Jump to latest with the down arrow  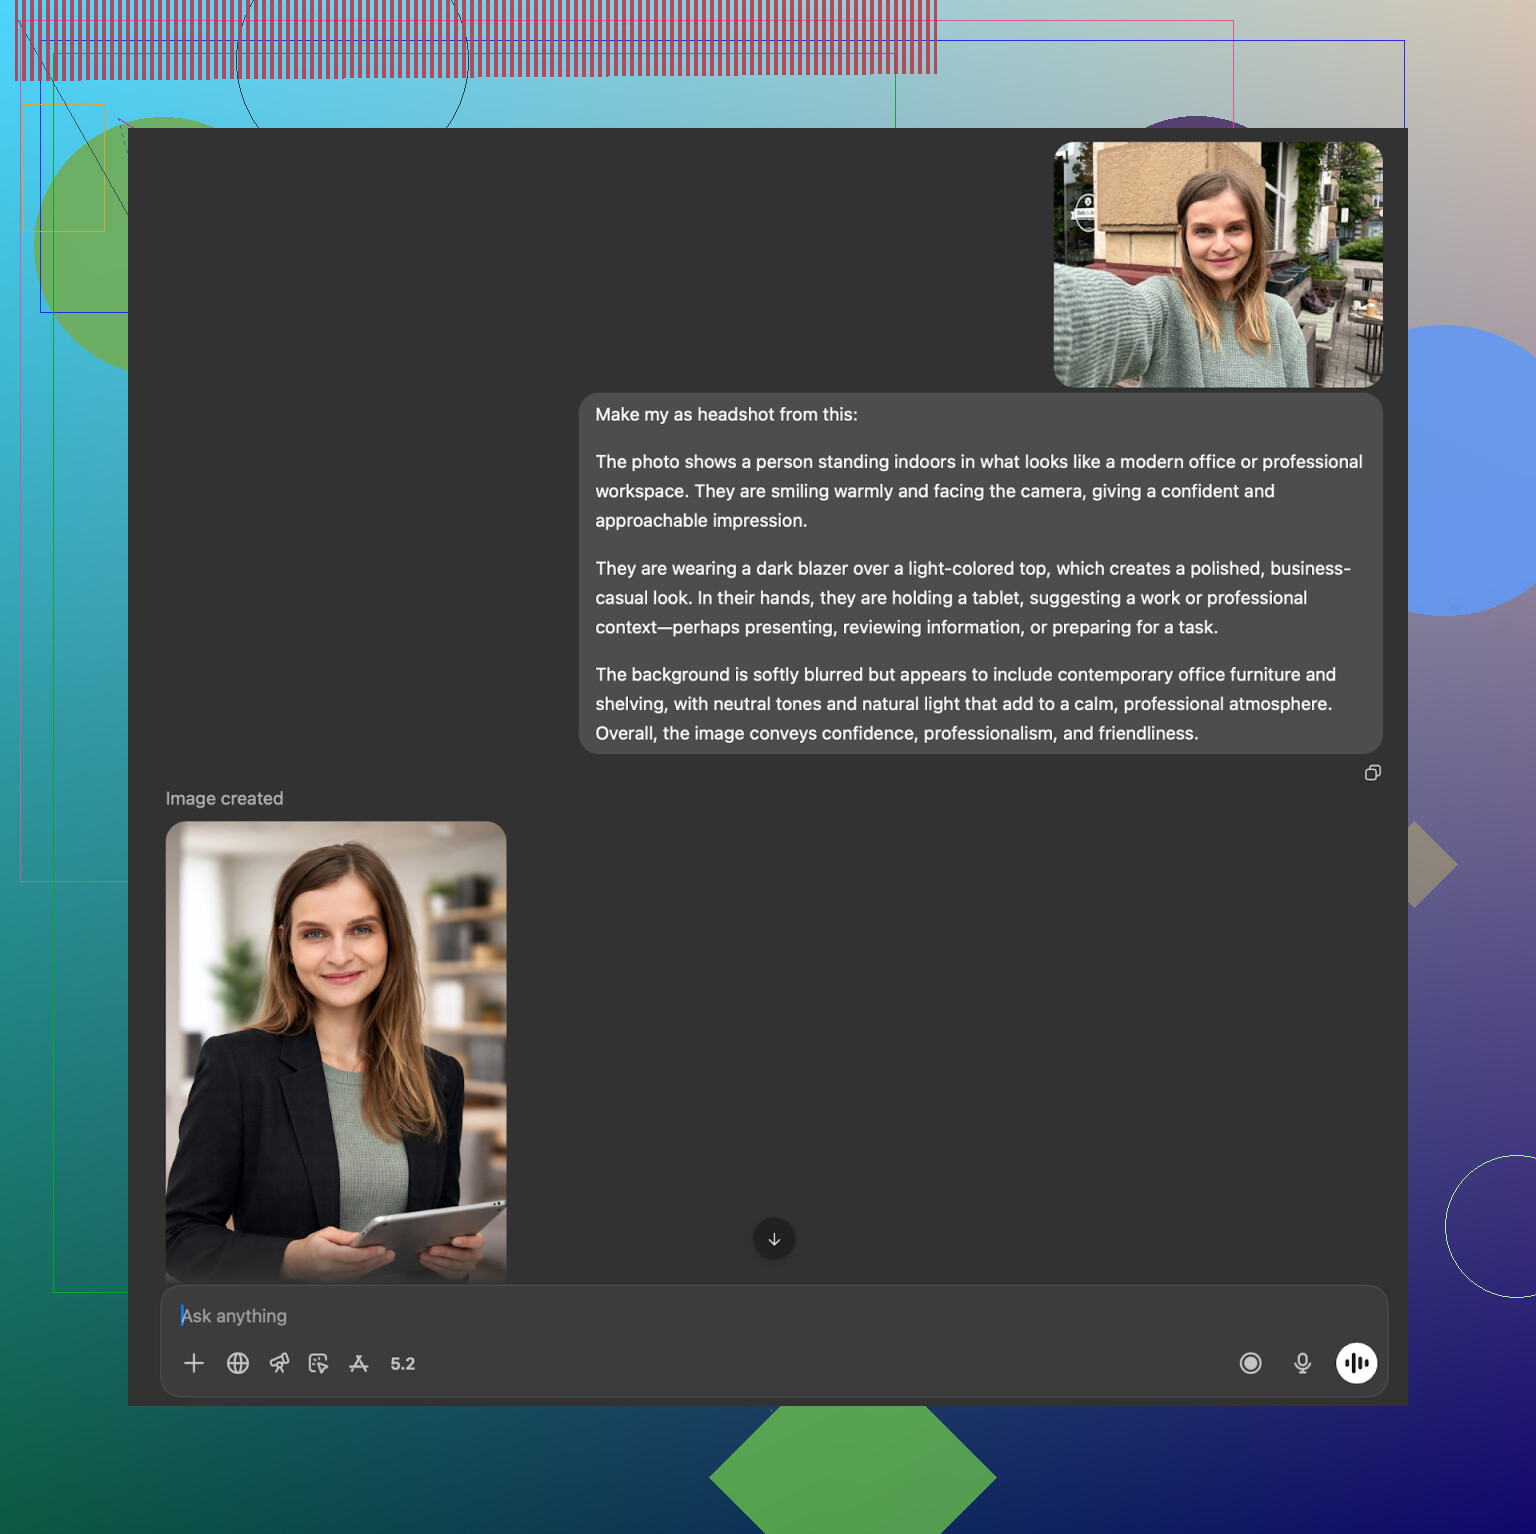click(x=774, y=1239)
